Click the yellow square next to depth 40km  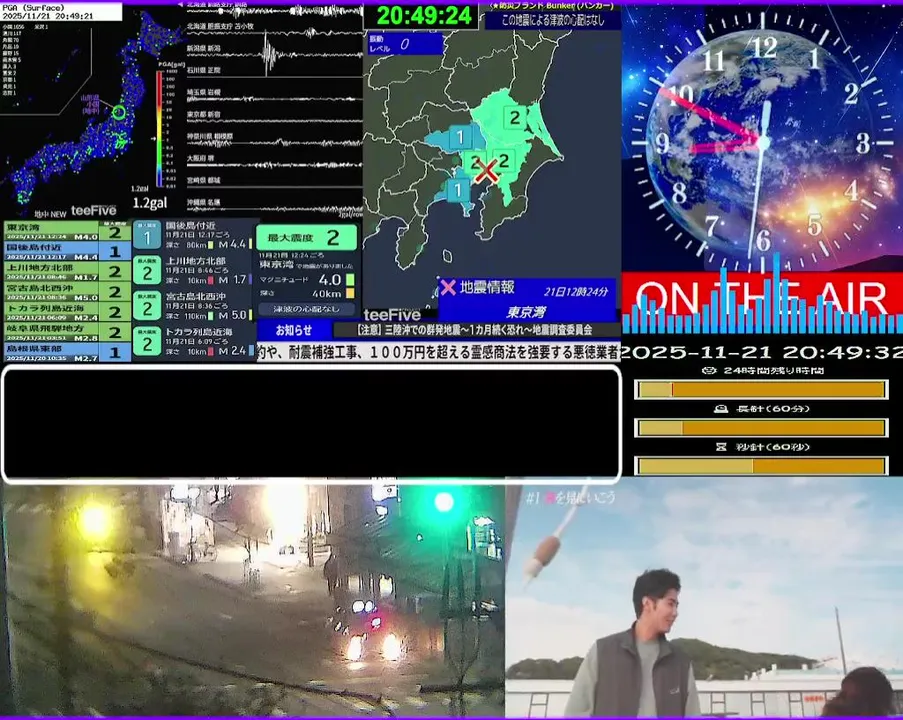350,294
